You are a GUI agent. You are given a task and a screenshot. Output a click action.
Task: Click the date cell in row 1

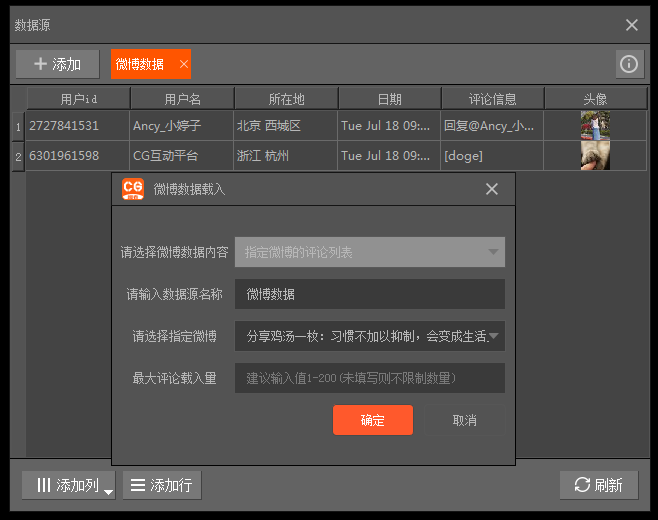coord(389,125)
